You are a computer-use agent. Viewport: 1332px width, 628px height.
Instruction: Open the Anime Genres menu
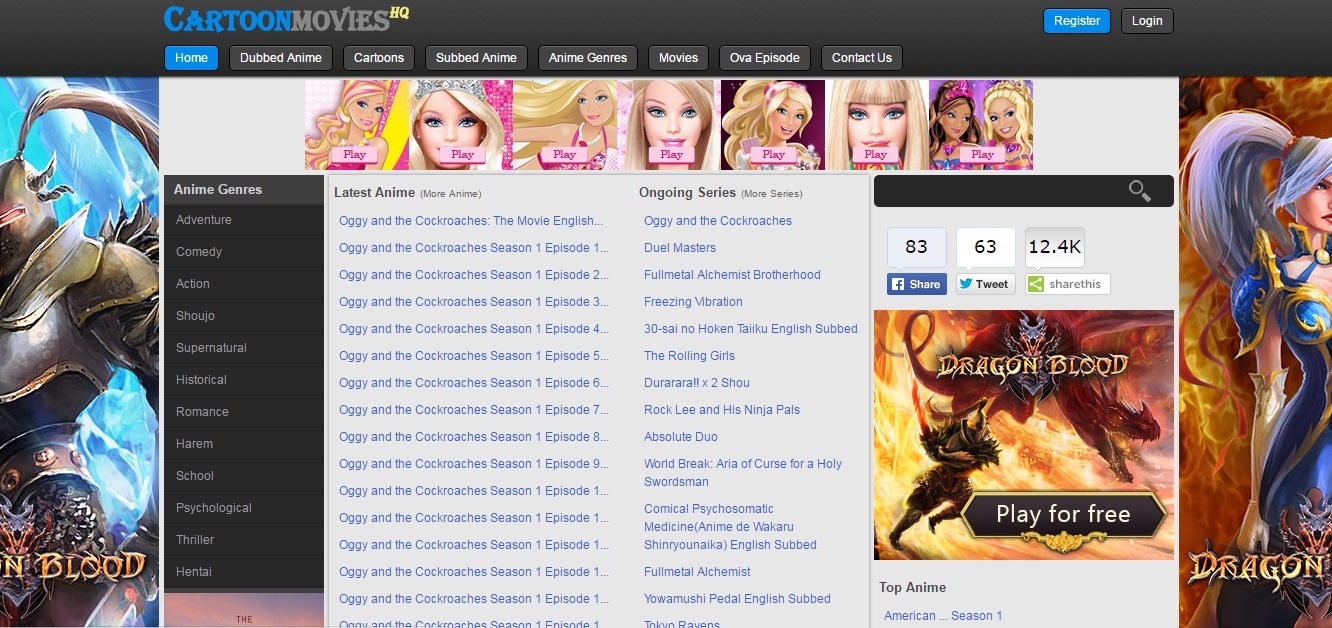[x=588, y=58]
